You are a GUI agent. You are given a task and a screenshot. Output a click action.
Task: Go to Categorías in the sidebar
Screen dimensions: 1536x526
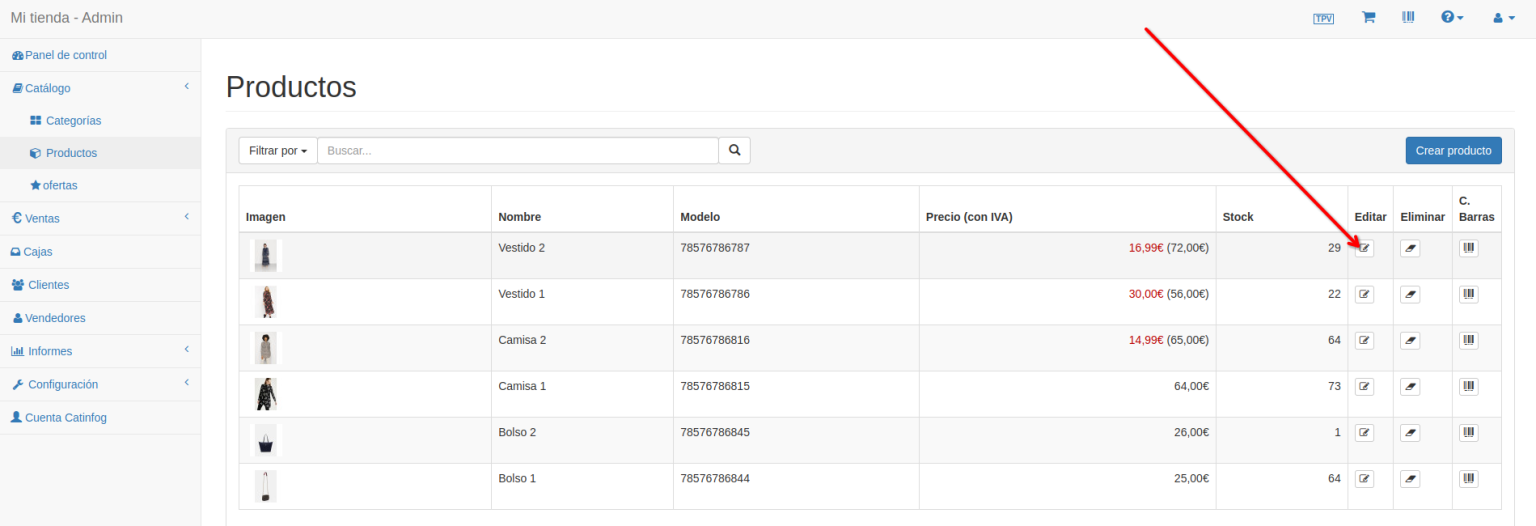point(73,121)
